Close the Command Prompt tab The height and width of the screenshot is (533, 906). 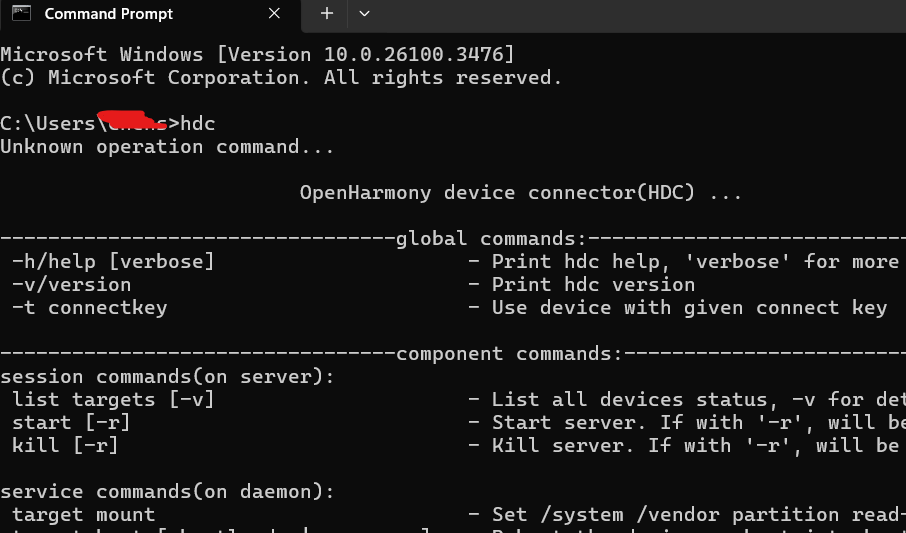tap(274, 13)
